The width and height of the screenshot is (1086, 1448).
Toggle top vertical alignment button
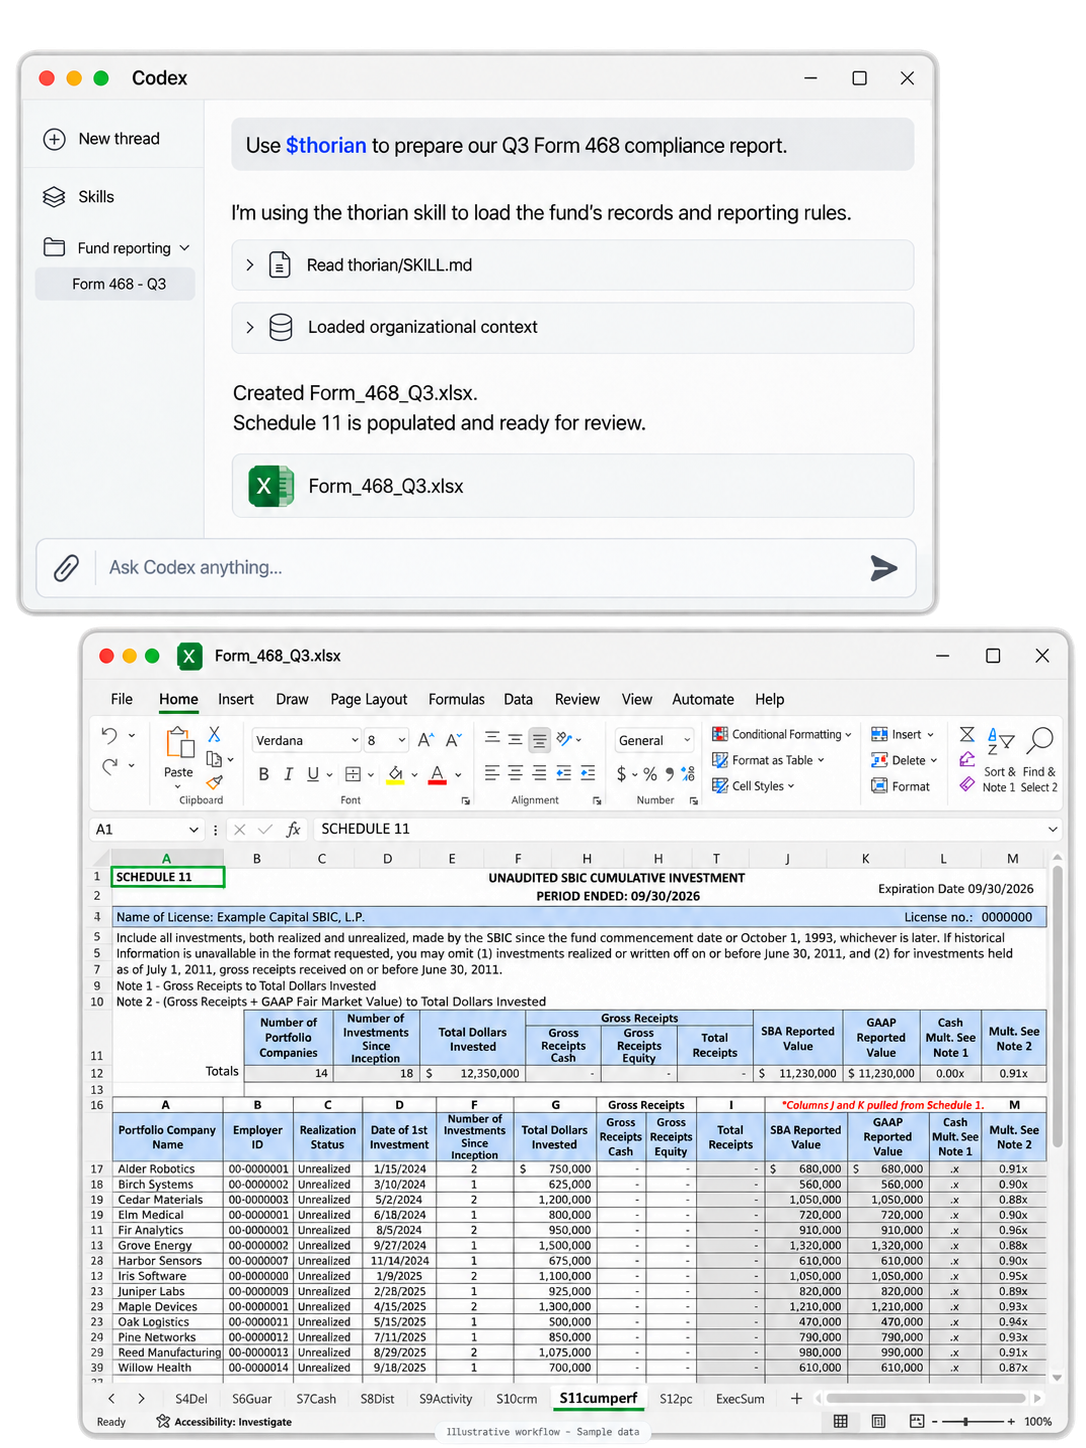[x=492, y=739]
